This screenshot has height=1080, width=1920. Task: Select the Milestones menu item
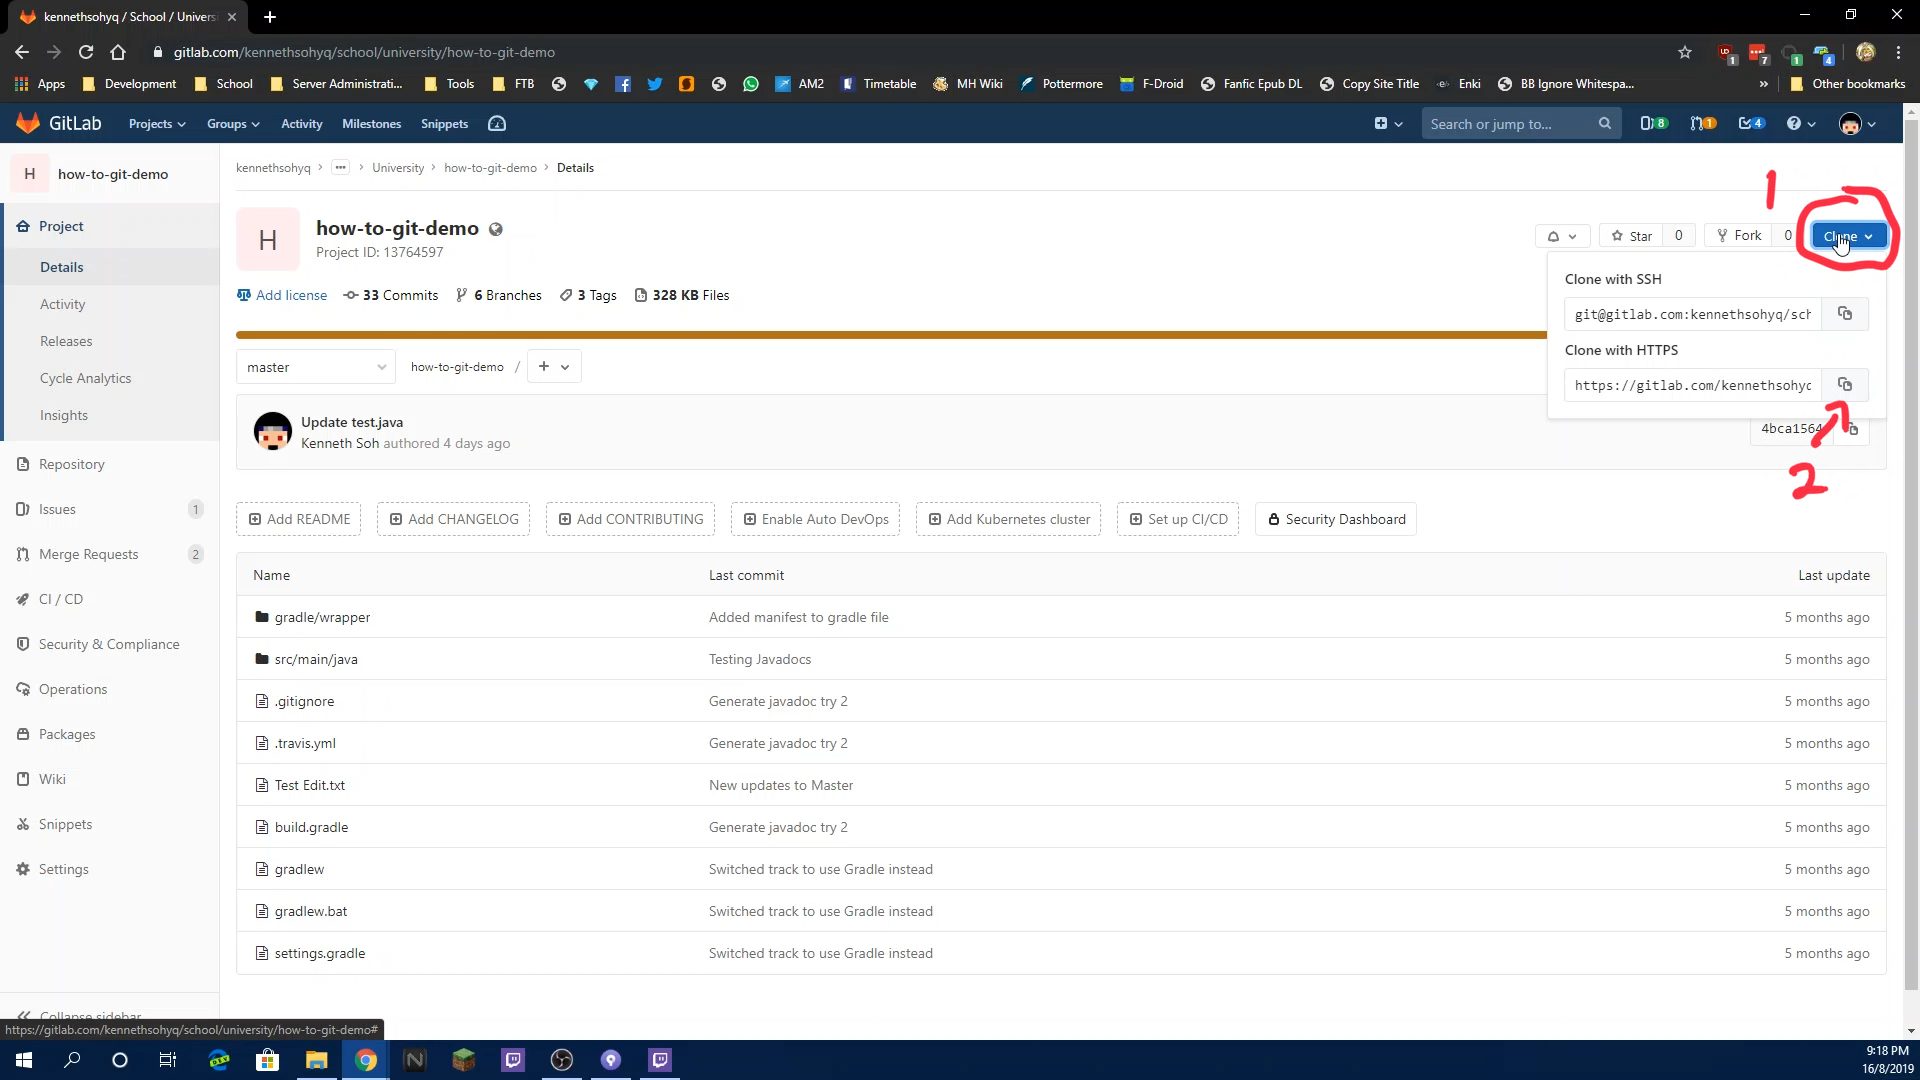click(x=371, y=123)
